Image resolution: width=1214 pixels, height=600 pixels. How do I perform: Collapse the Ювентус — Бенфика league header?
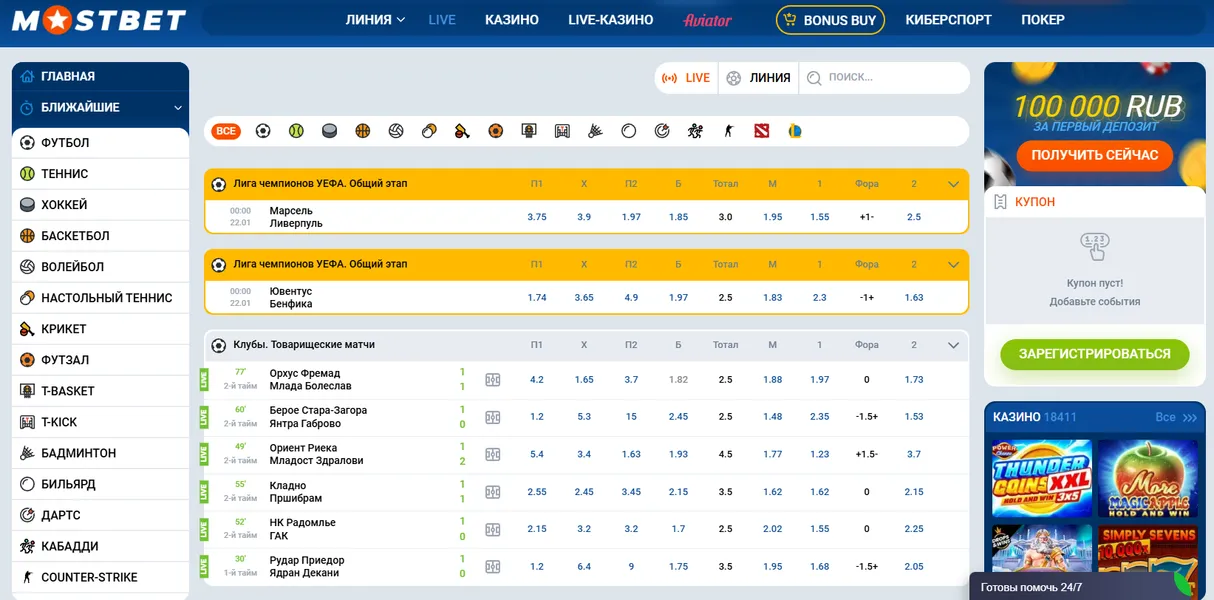point(953,264)
